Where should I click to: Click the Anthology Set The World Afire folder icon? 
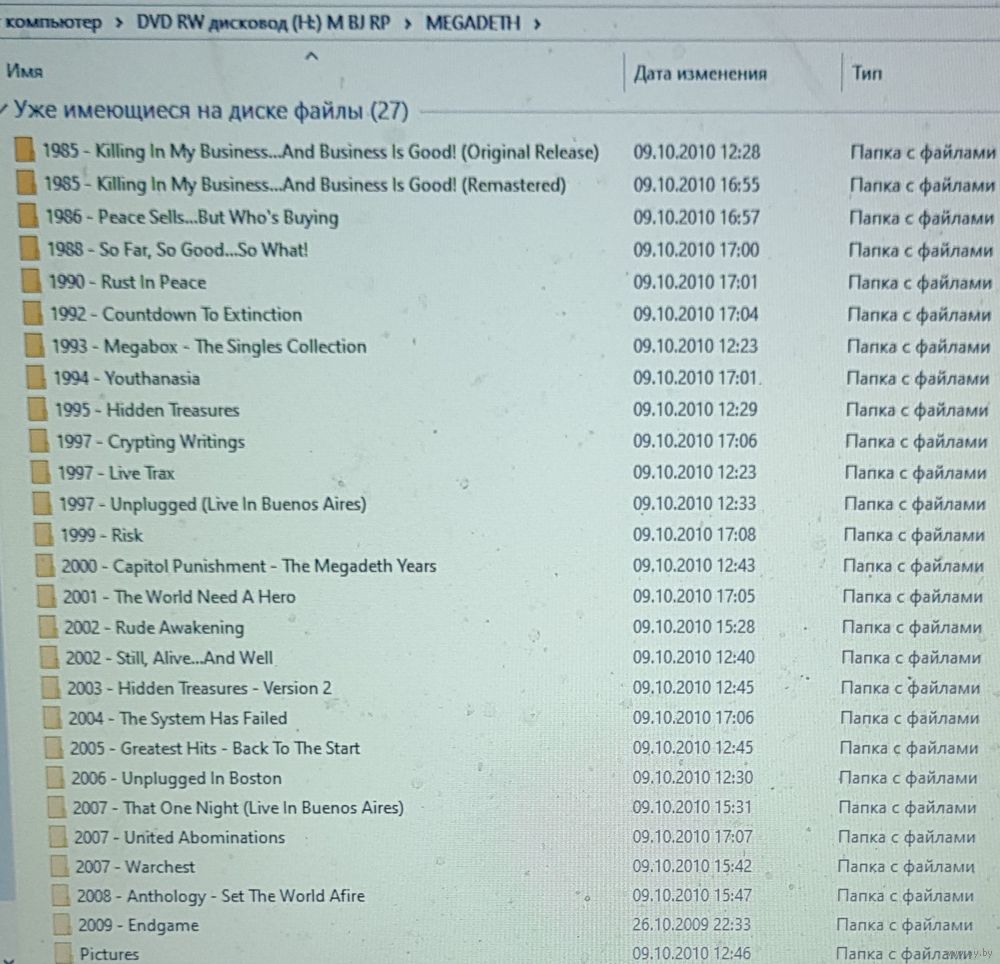[61, 895]
